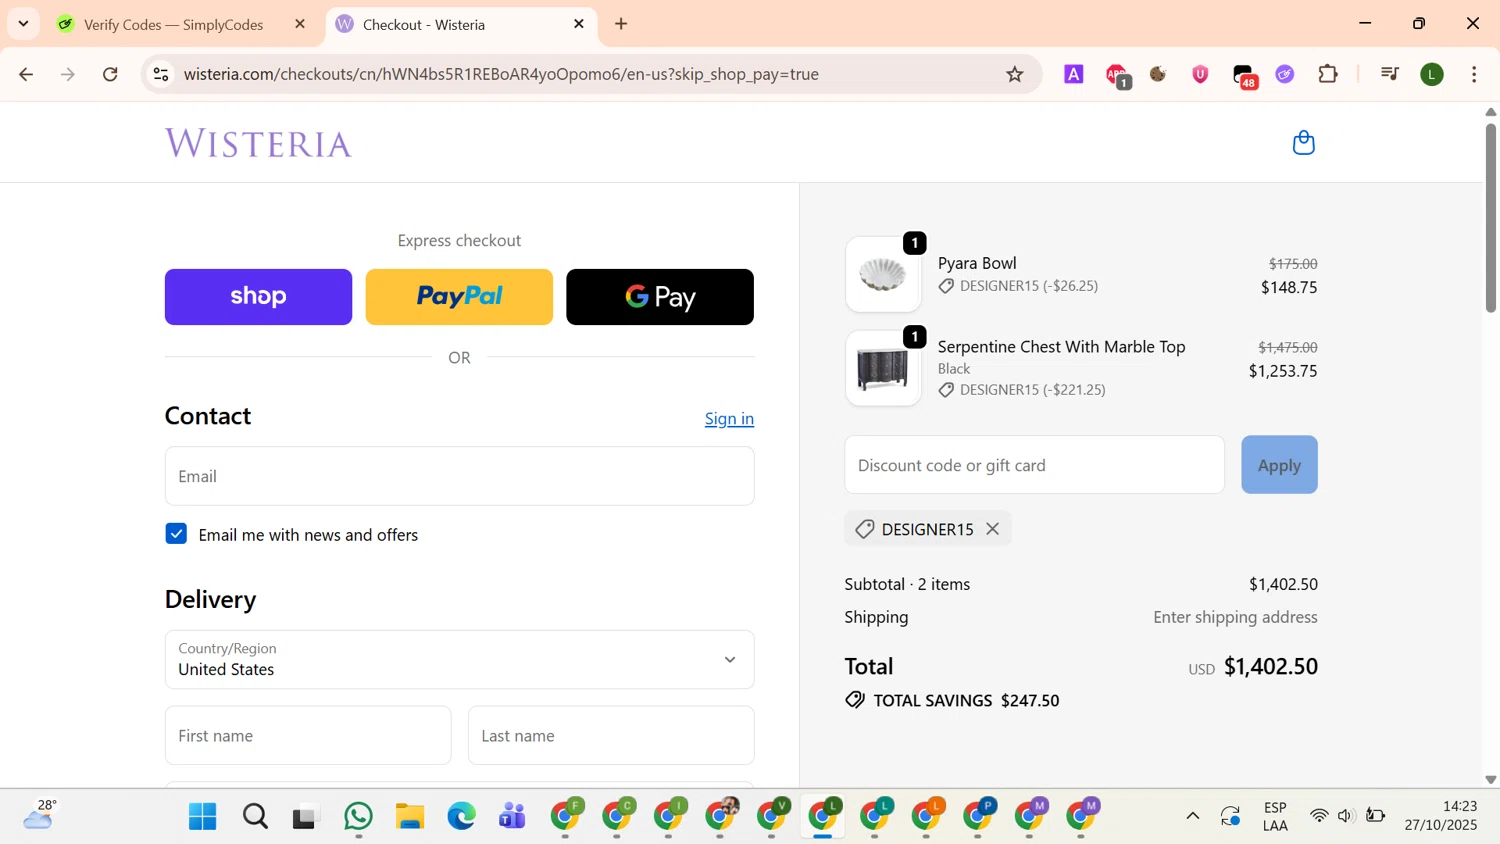Reload the checkout page
The image size is (1500, 844).
(x=111, y=74)
